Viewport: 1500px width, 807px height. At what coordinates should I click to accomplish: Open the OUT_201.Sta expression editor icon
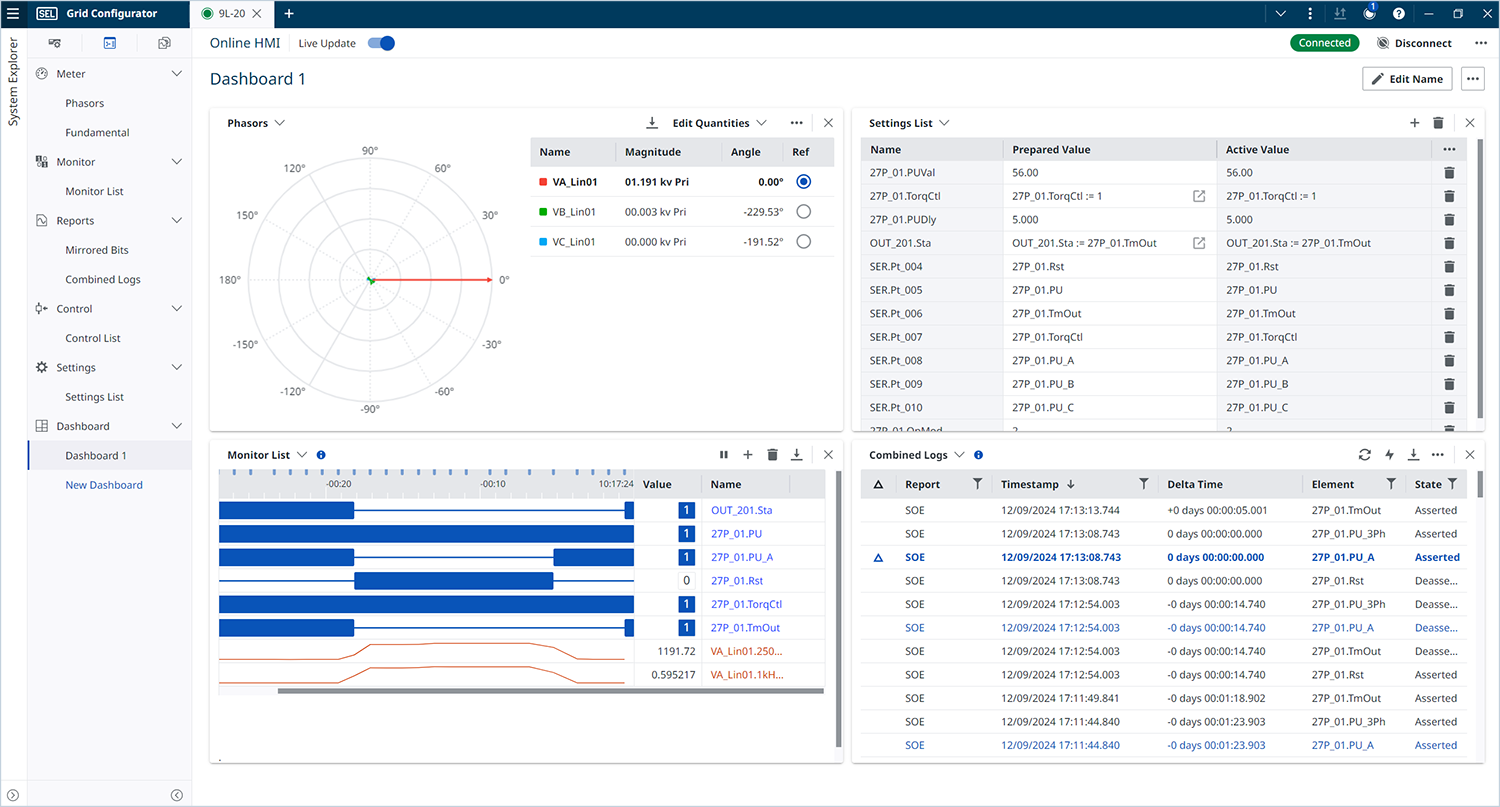click(1199, 243)
